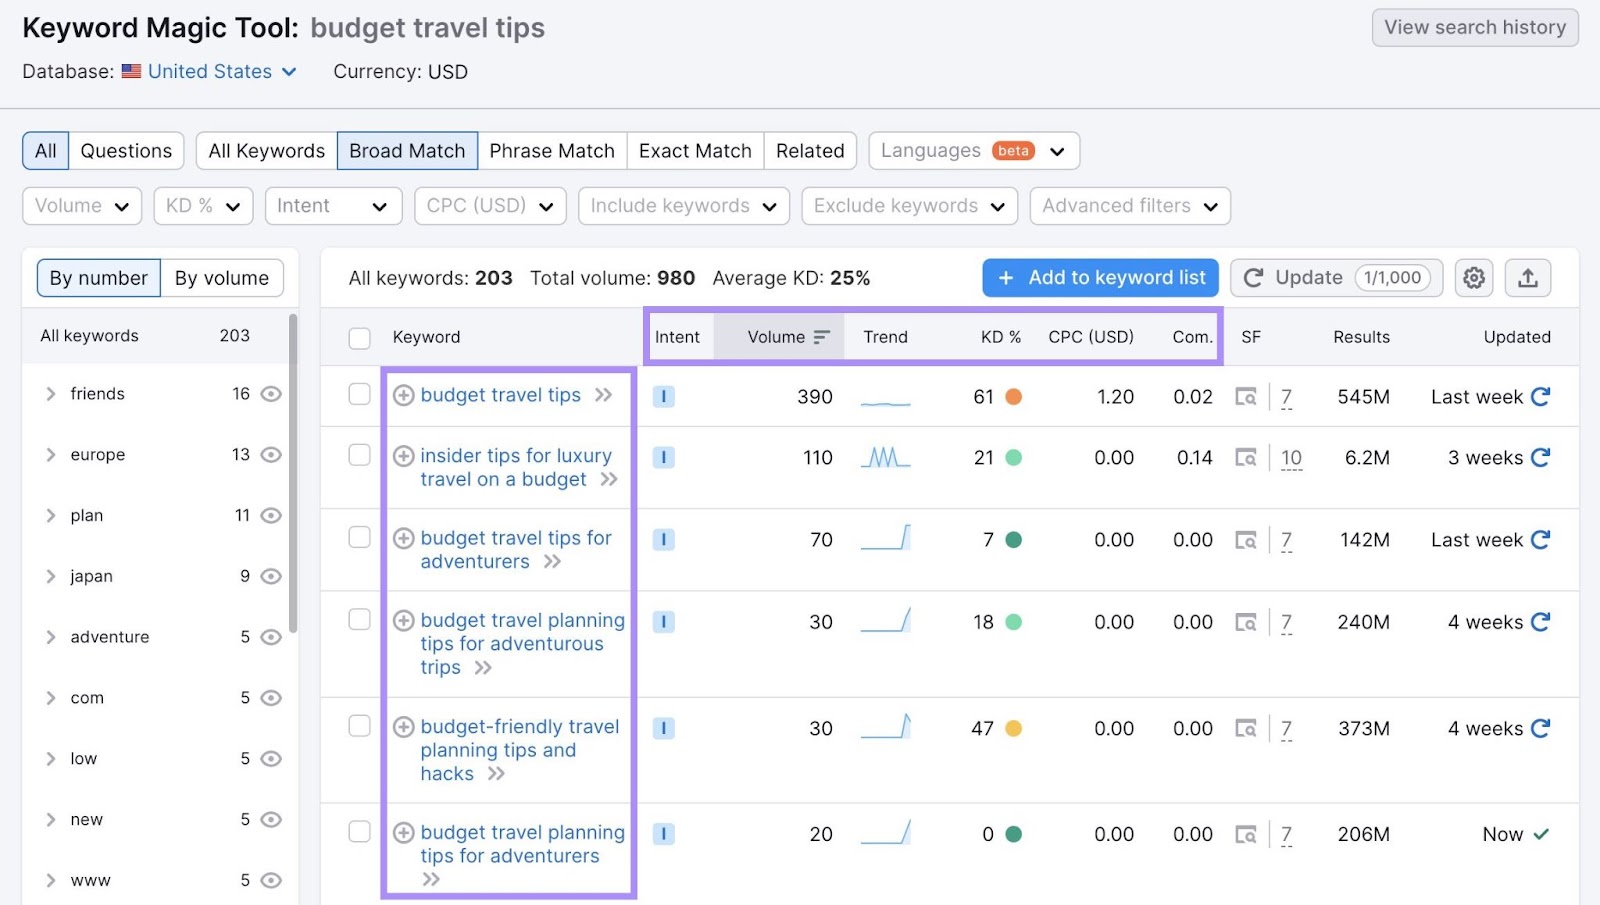This screenshot has width=1600, height=905.
Task: Add budget travel tips via its plus icon
Action: [x=403, y=396]
